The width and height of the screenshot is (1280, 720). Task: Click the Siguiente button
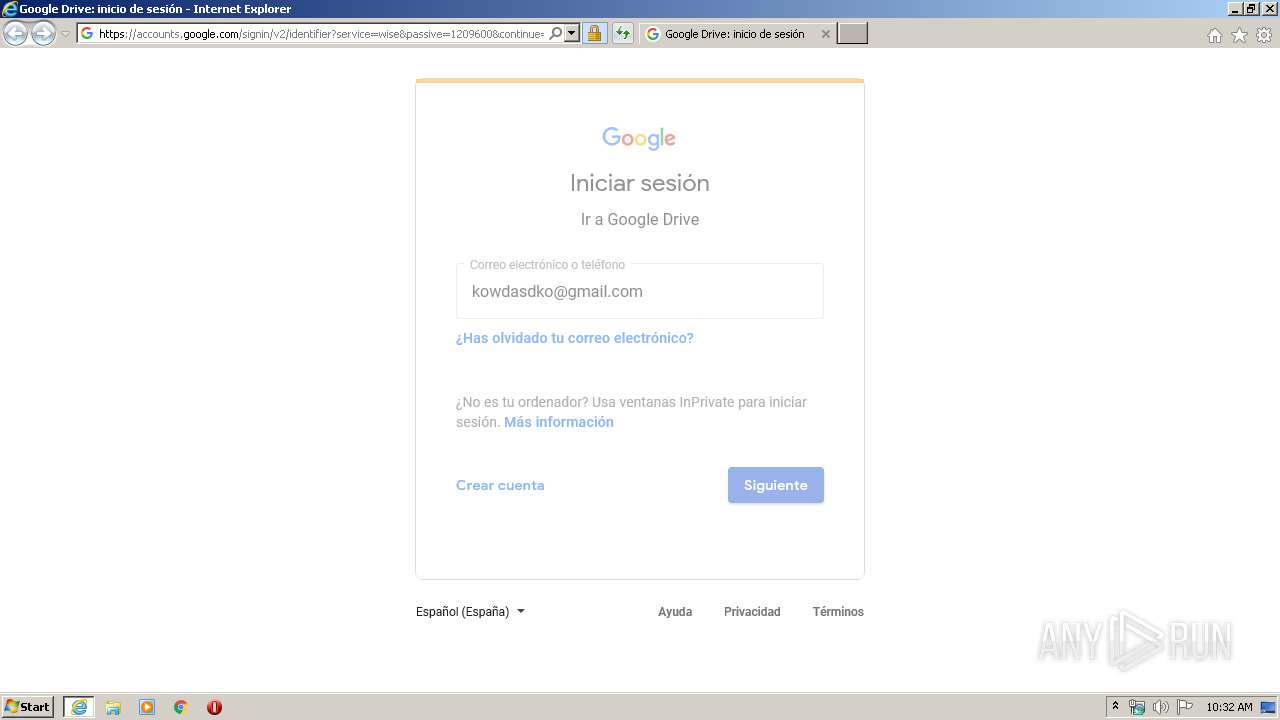[776, 485]
